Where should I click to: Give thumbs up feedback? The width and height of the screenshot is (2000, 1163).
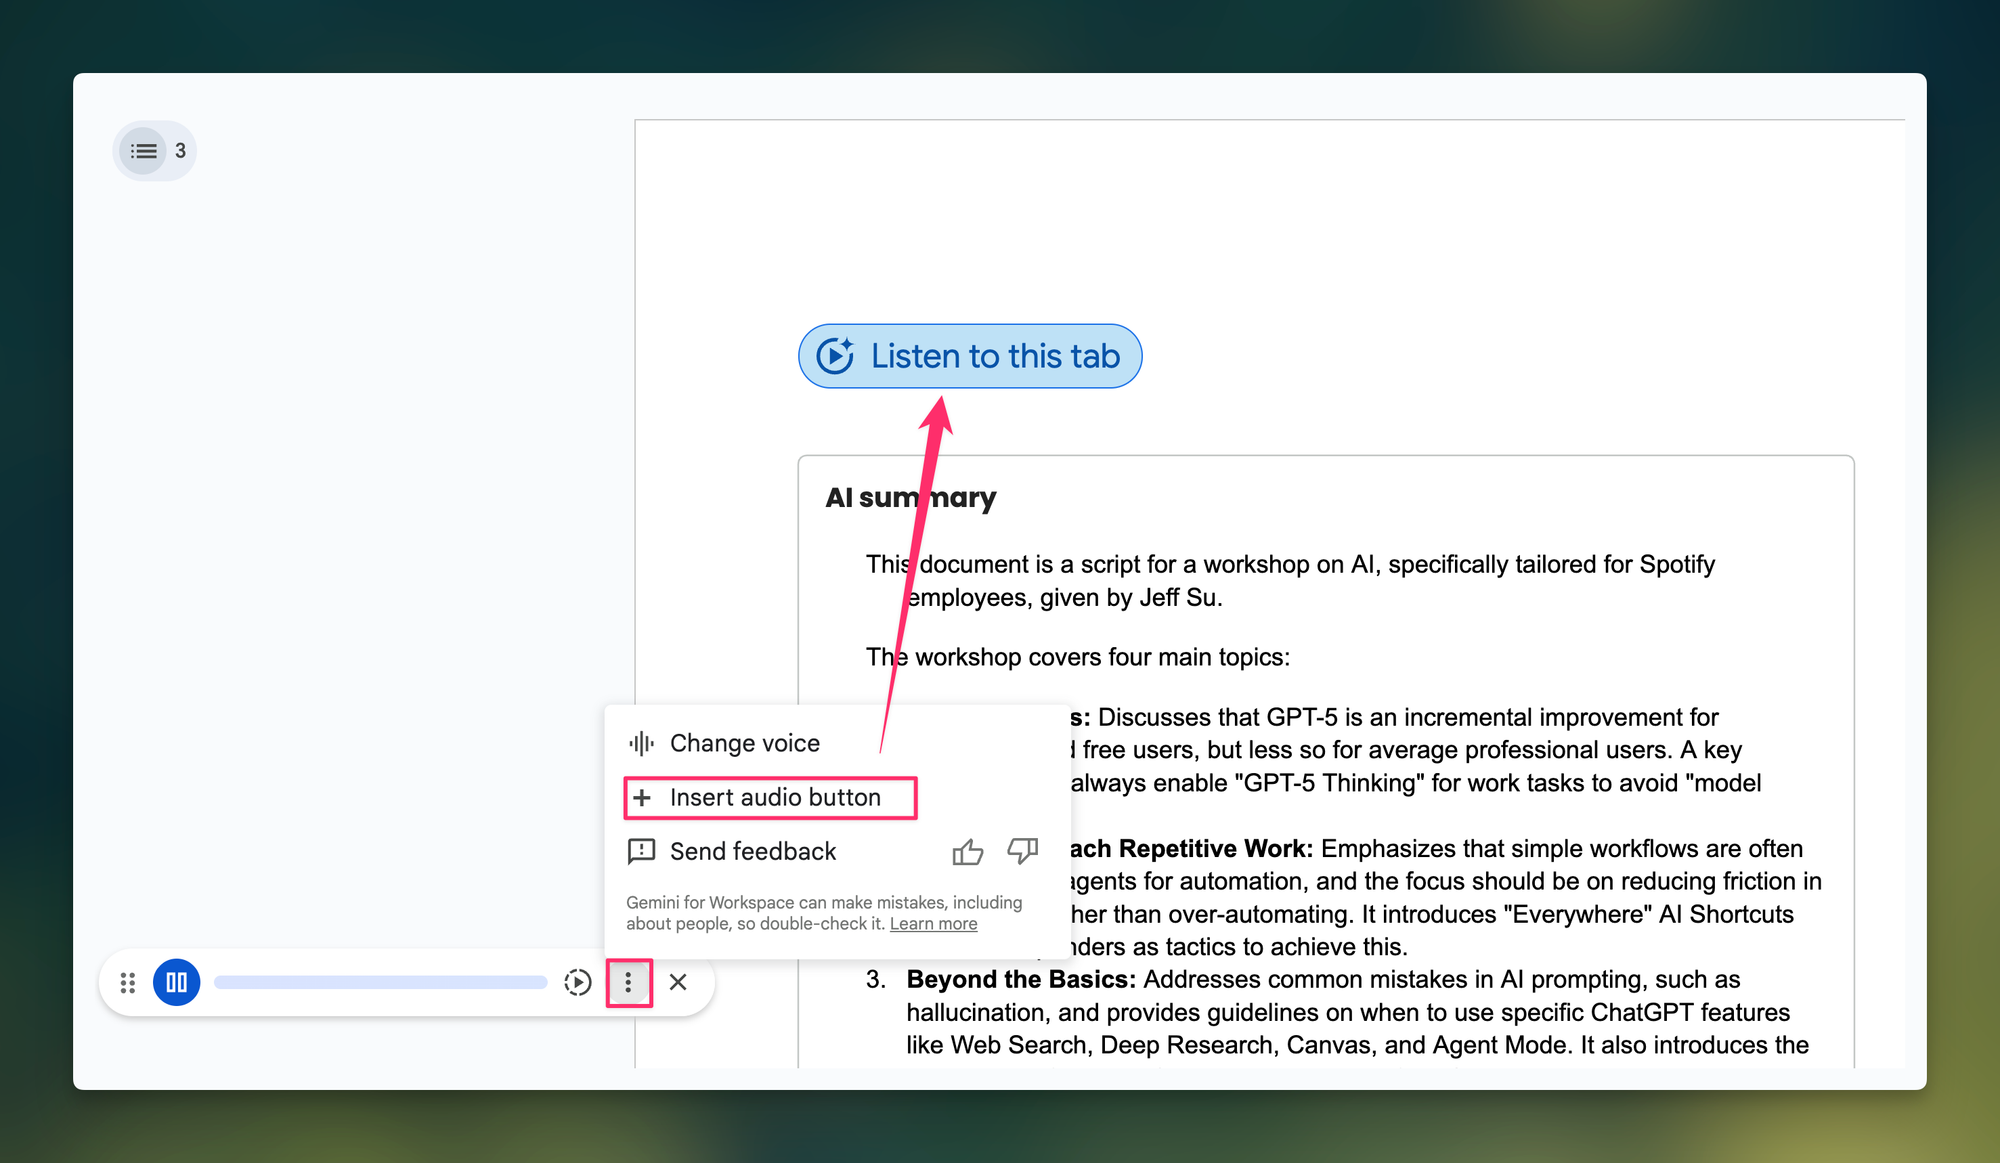point(967,852)
